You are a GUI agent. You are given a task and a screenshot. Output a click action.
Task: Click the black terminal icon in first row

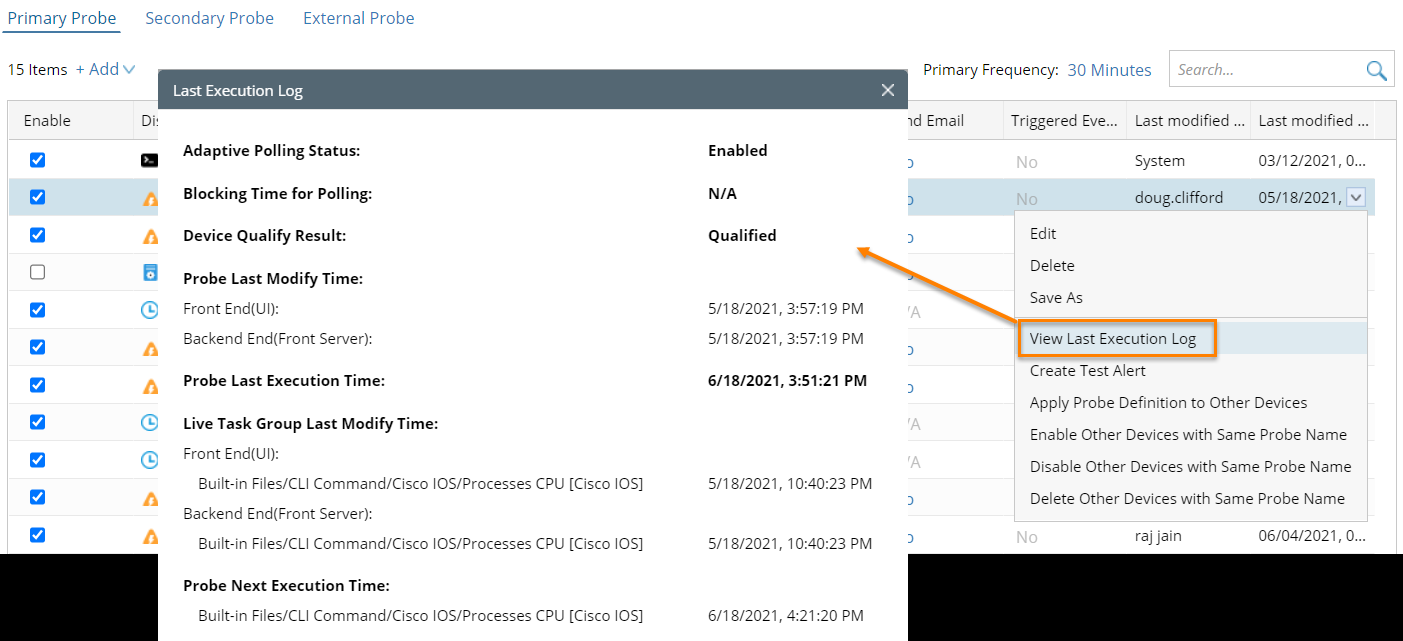[x=149, y=160]
